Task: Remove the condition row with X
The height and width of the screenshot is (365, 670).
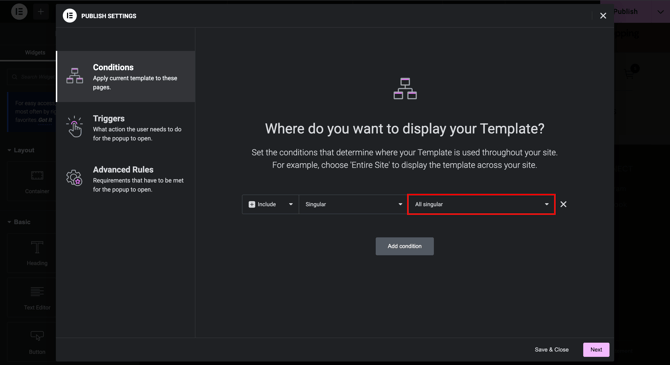Action: point(564,204)
